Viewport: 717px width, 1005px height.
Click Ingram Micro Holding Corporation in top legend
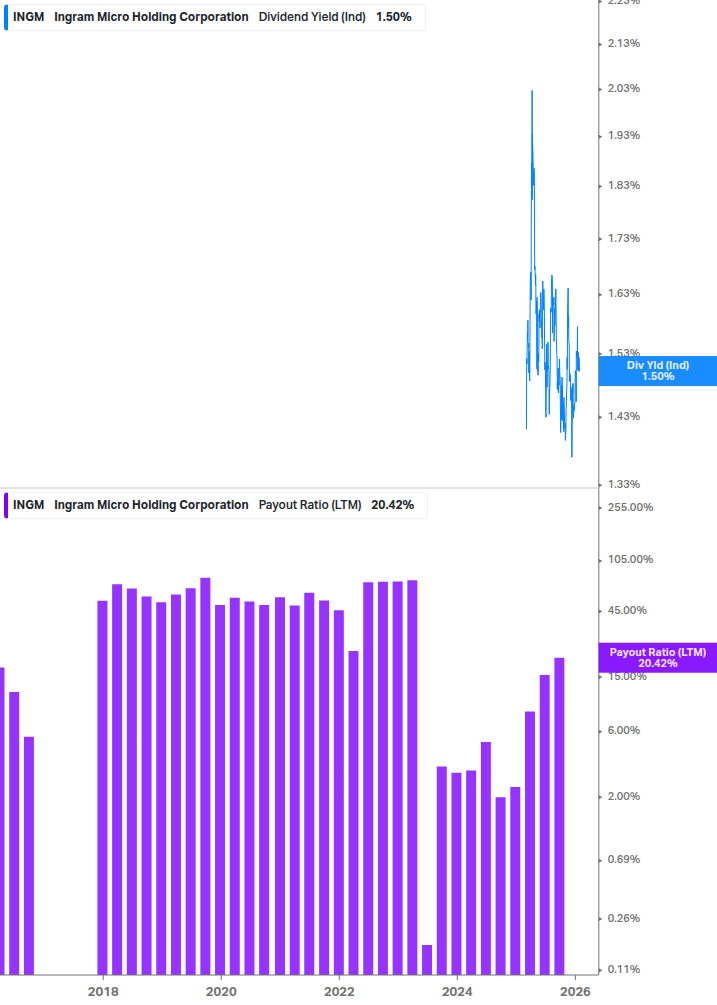151,17
